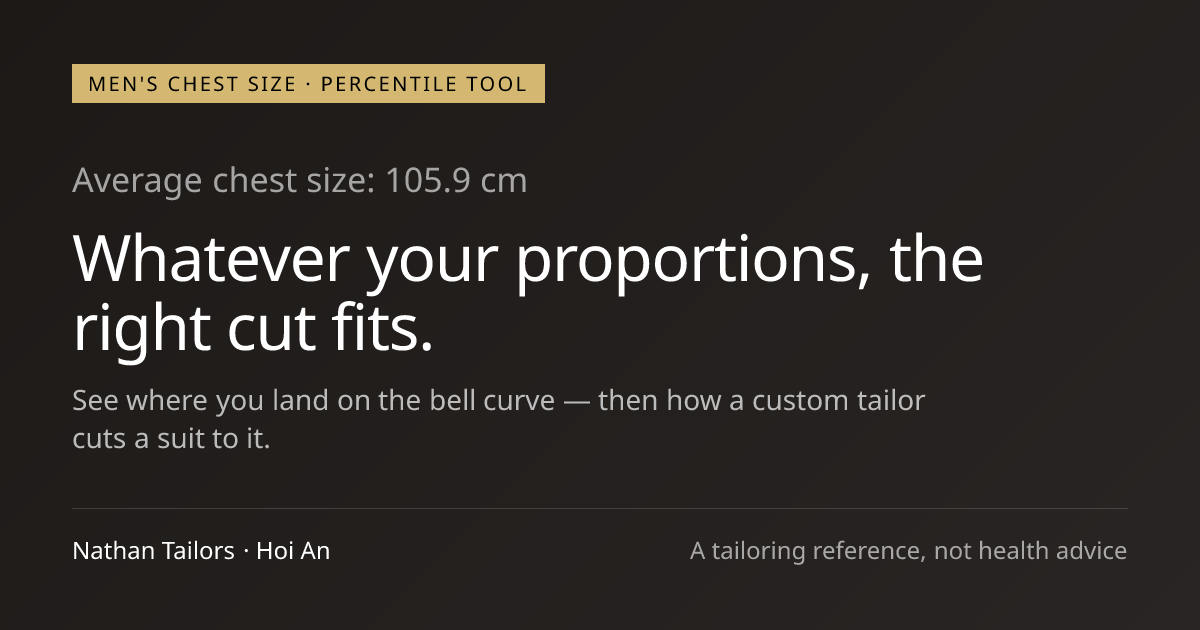Open the Nathan Tailors brand name
Image resolution: width=1200 pixels, height=630 pixels.
[x=153, y=551]
